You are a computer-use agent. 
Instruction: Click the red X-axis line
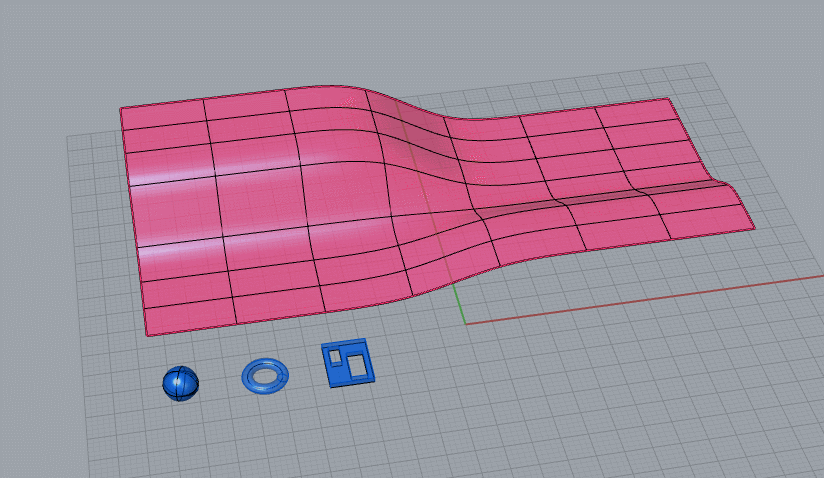[x=640, y=300]
